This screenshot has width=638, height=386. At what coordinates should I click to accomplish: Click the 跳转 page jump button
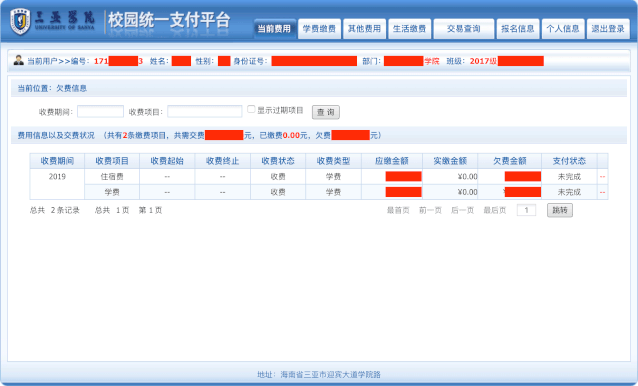[559, 210]
